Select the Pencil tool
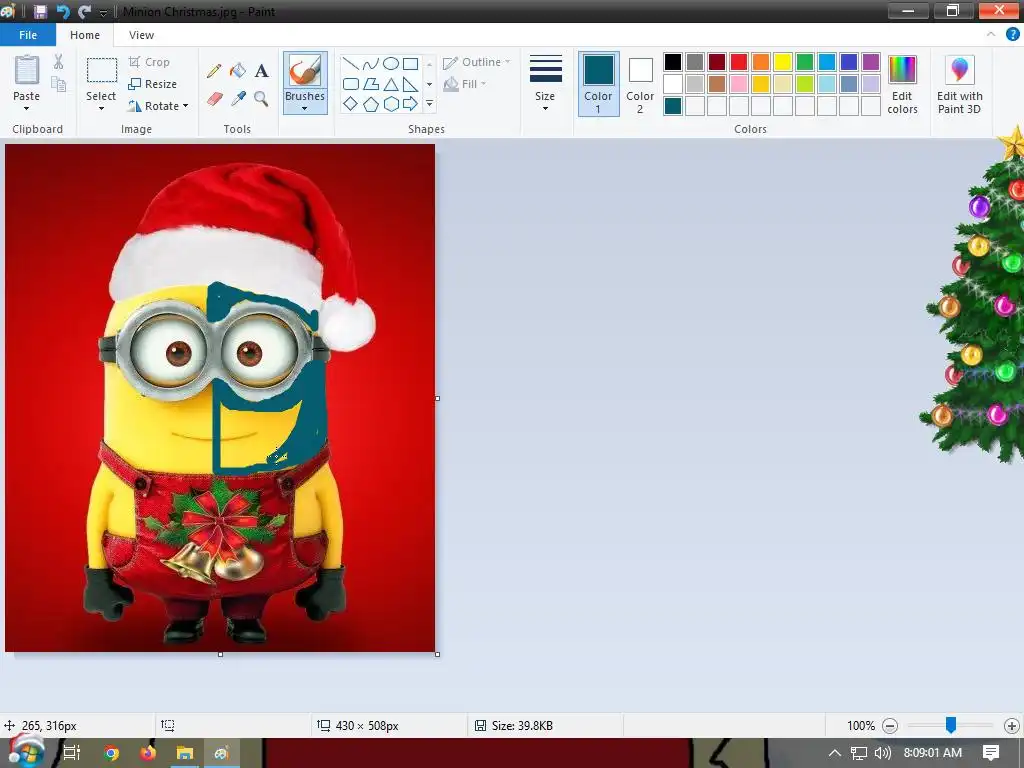The height and width of the screenshot is (768, 1024). pyautogui.click(x=214, y=71)
